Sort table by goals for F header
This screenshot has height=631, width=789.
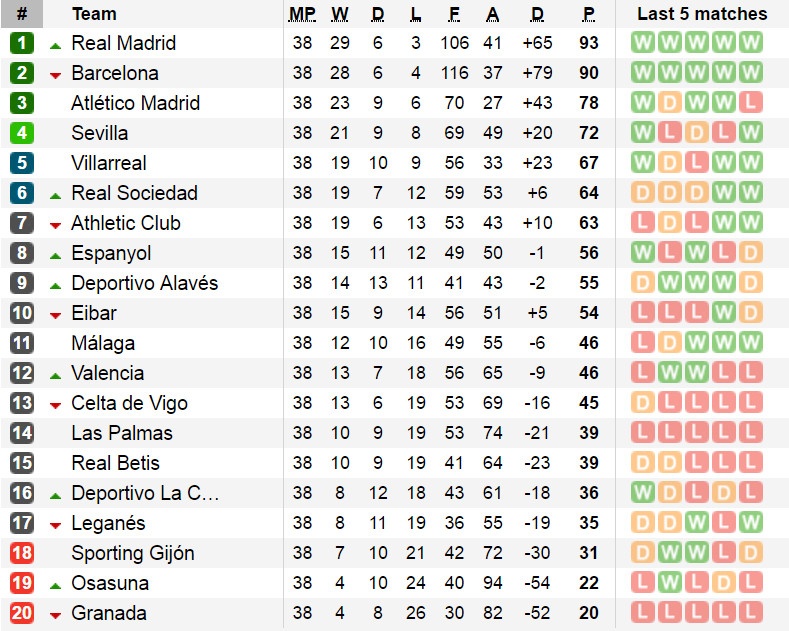point(454,14)
